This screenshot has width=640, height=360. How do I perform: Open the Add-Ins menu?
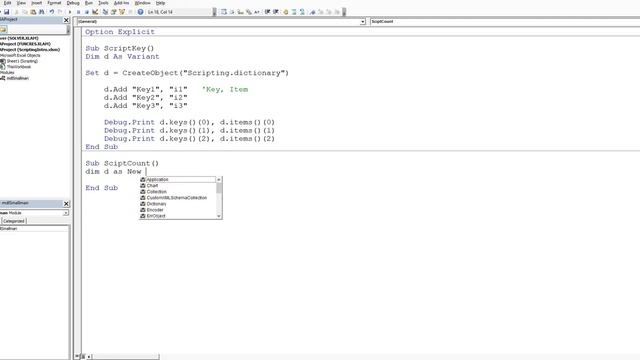121,3
